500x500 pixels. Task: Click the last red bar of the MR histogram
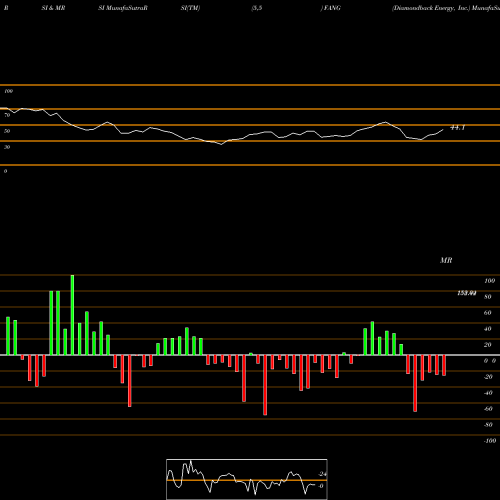click(x=444, y=365)
